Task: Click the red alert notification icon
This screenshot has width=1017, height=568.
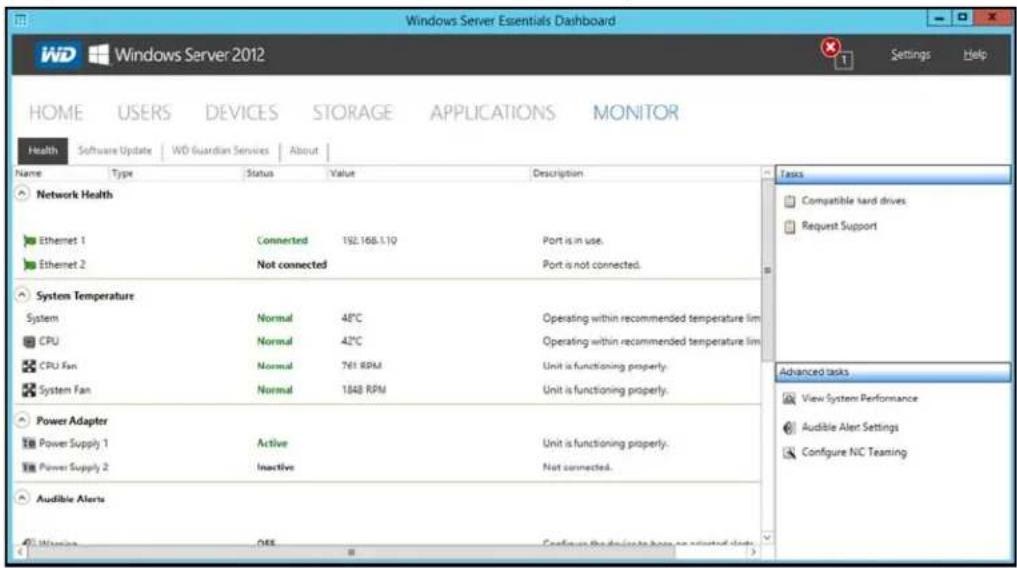Action: click(x=830, y=47)
